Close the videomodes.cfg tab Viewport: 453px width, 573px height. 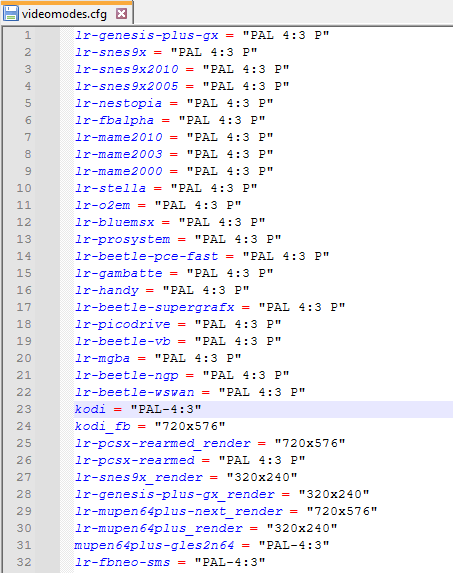tap(121, 14)
